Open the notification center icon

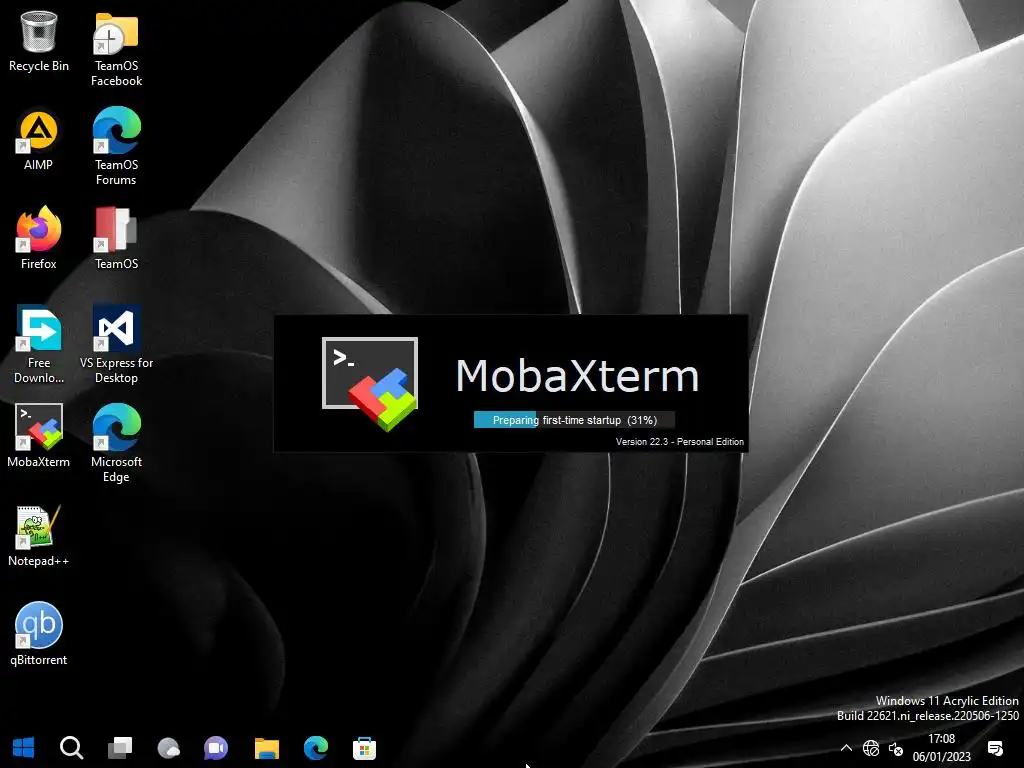pyautogui.click(x=995, y=748)
